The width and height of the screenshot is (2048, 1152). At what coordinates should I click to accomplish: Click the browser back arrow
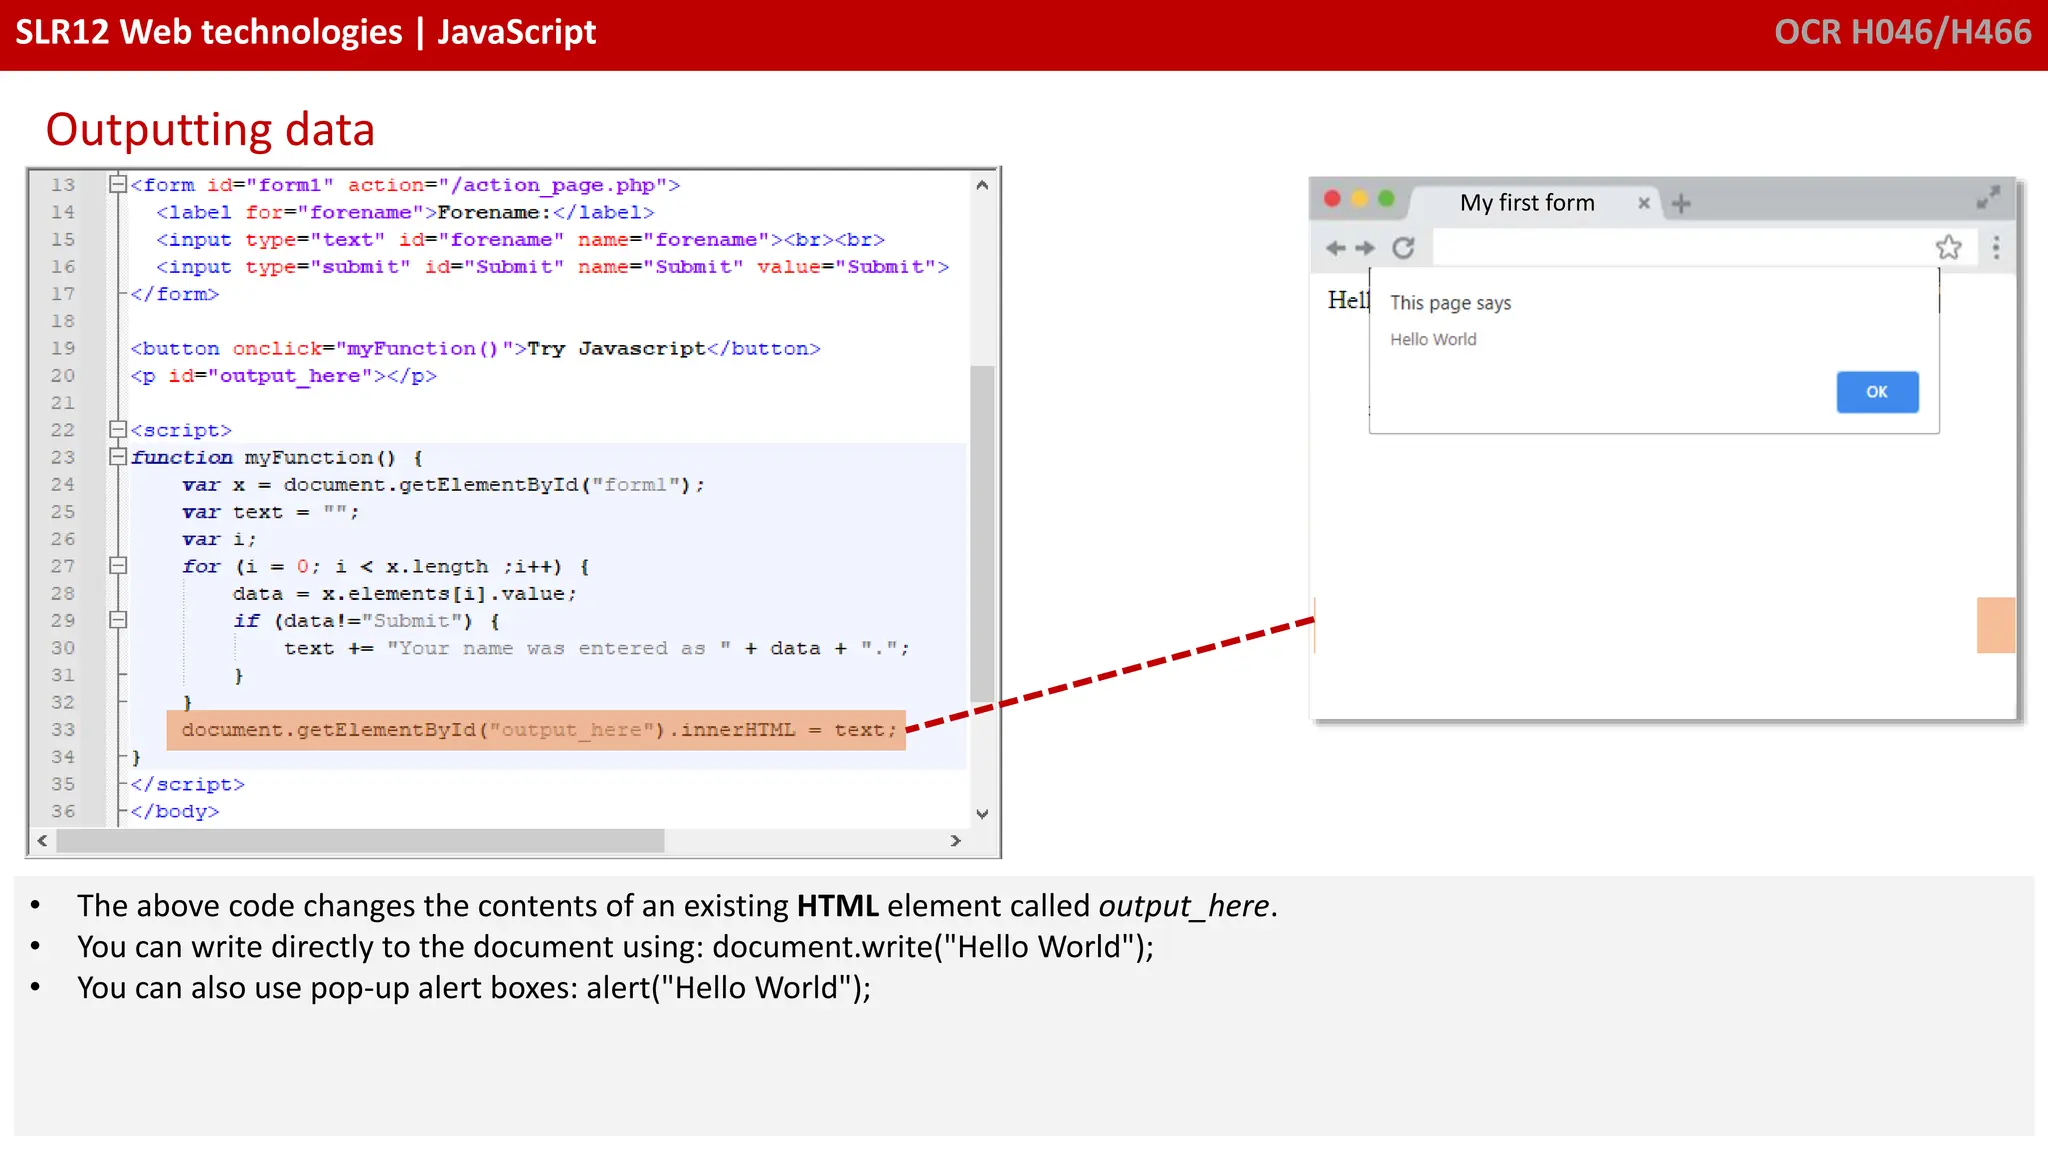tap(1335, 248)
